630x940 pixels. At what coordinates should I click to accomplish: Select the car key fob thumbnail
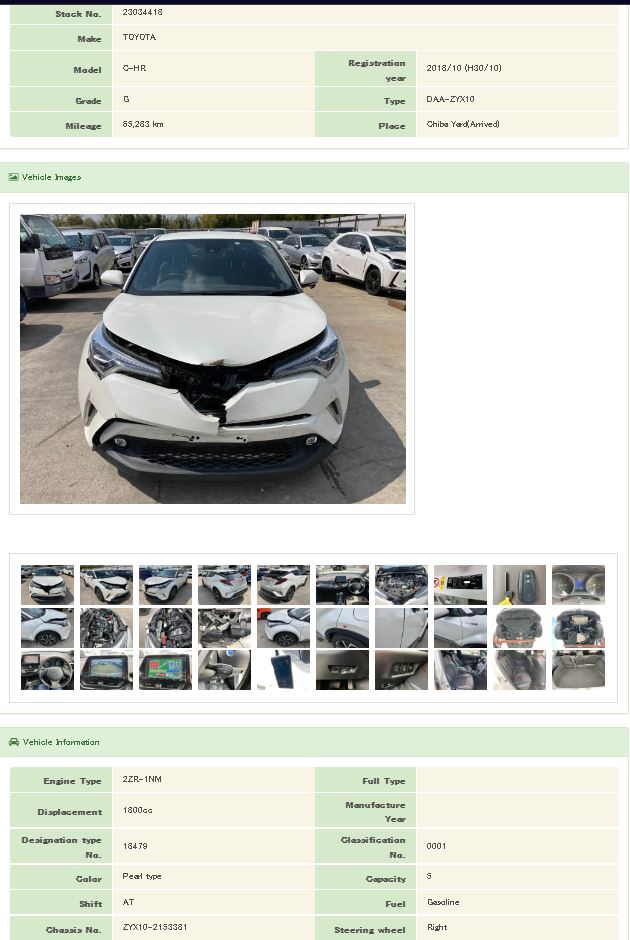click(519, 585)
